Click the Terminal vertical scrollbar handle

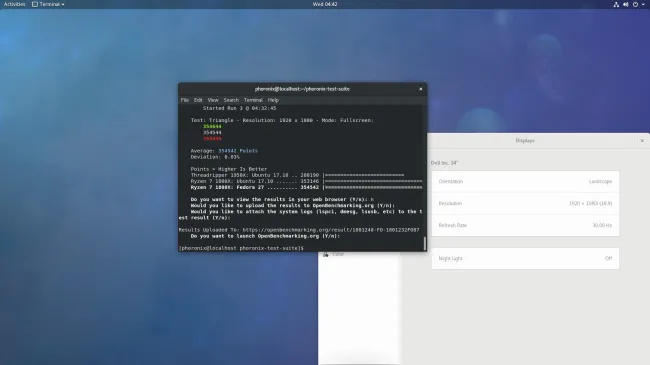coord(424,243)
